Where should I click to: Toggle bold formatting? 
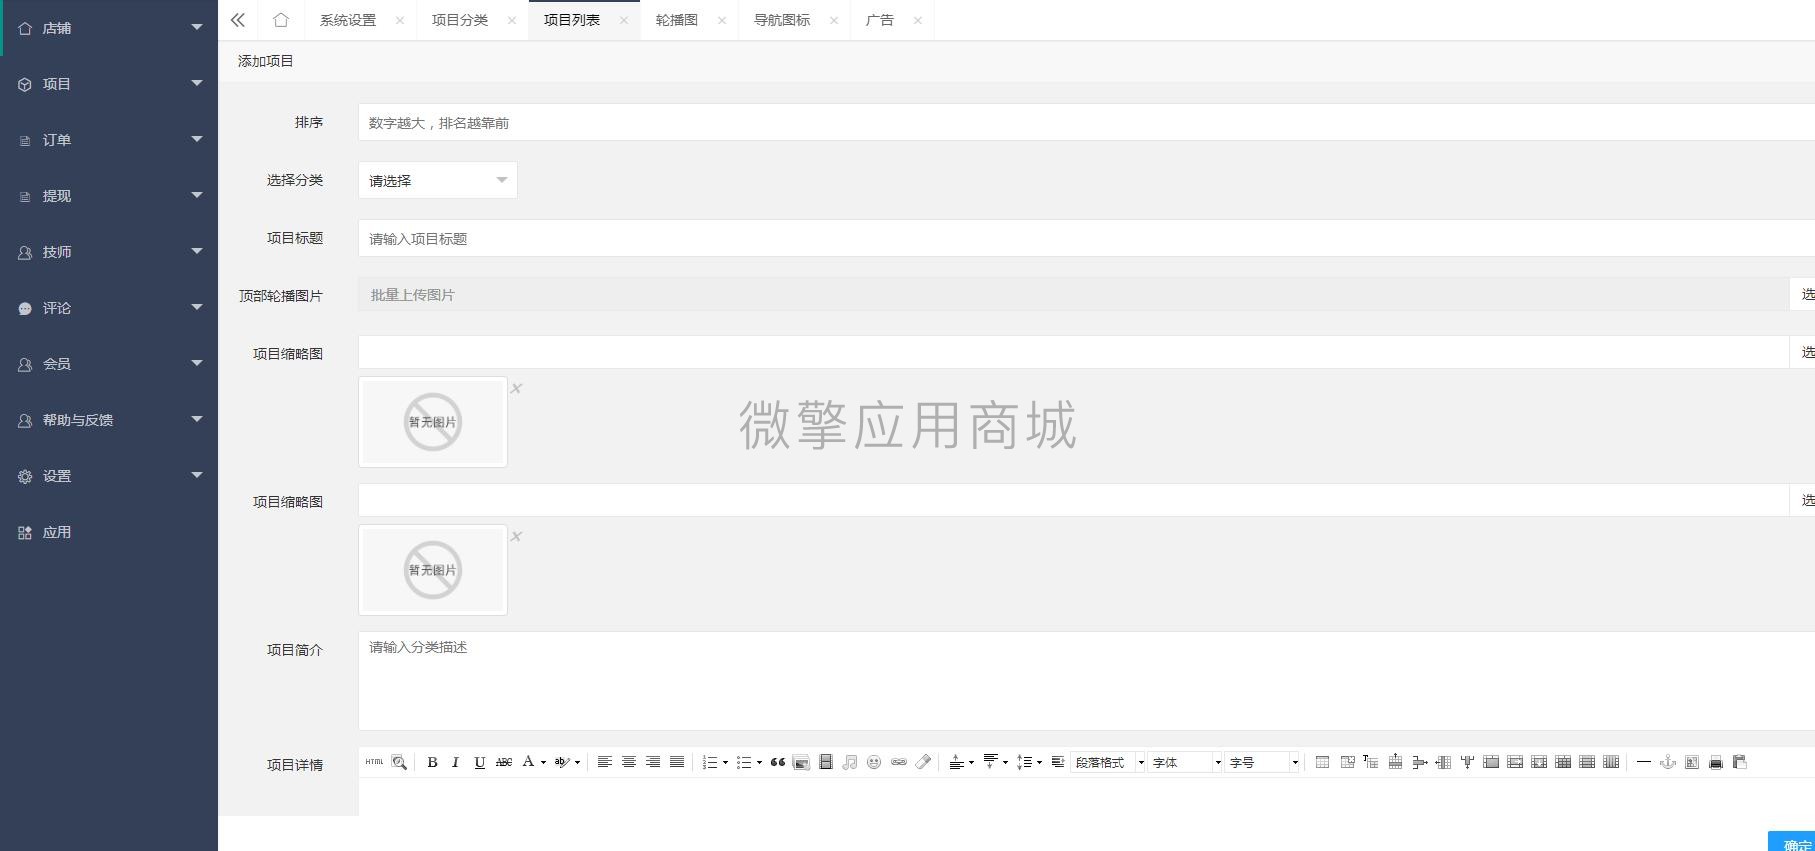pos(432,762)
